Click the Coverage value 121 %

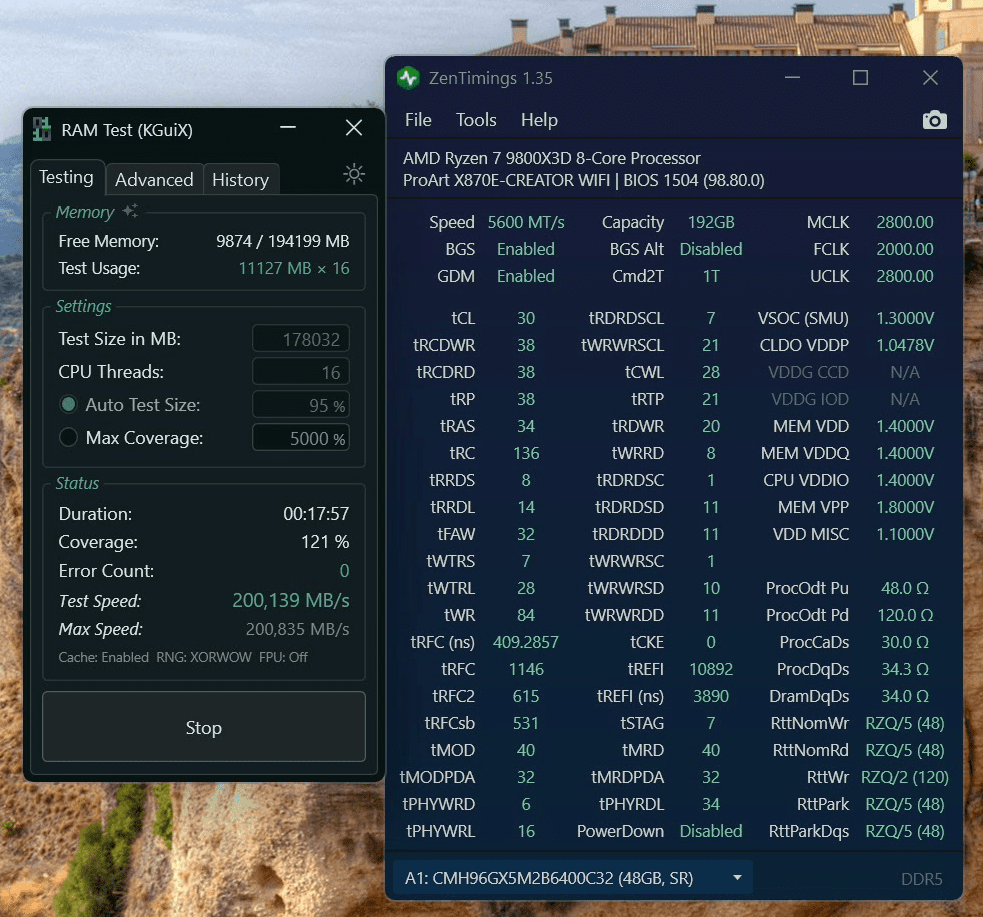[325, 542]
